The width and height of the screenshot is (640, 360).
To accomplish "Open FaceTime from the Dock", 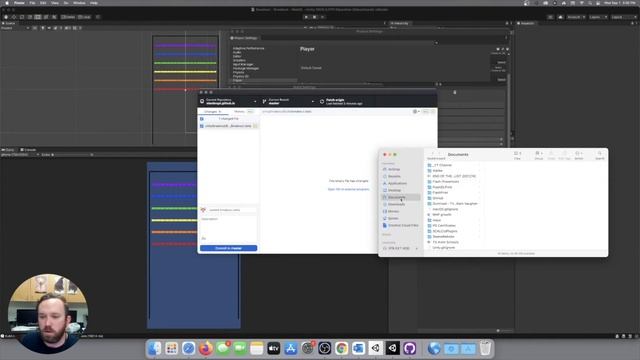I will coord(240,348).
